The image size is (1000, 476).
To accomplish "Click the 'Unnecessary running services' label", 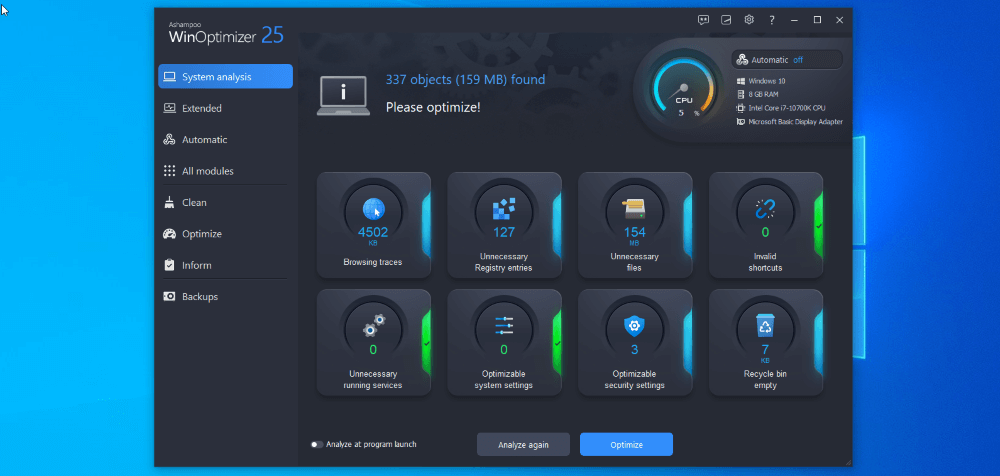I will pos(373,380).
